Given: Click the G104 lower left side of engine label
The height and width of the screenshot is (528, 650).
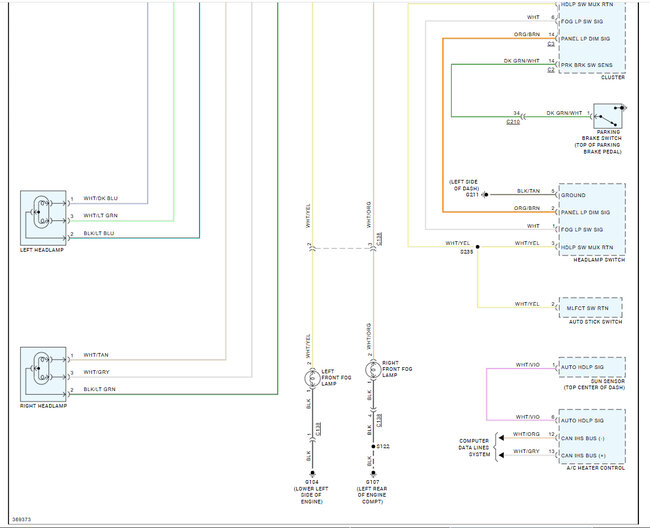Looking at the screenshot, I should (311, 492).
